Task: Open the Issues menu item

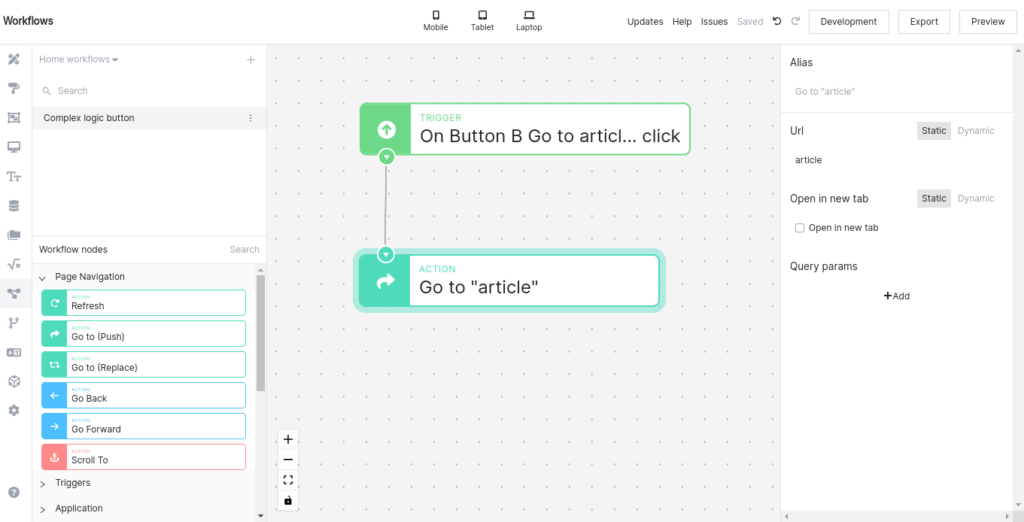Action: (x=714, y=21)
